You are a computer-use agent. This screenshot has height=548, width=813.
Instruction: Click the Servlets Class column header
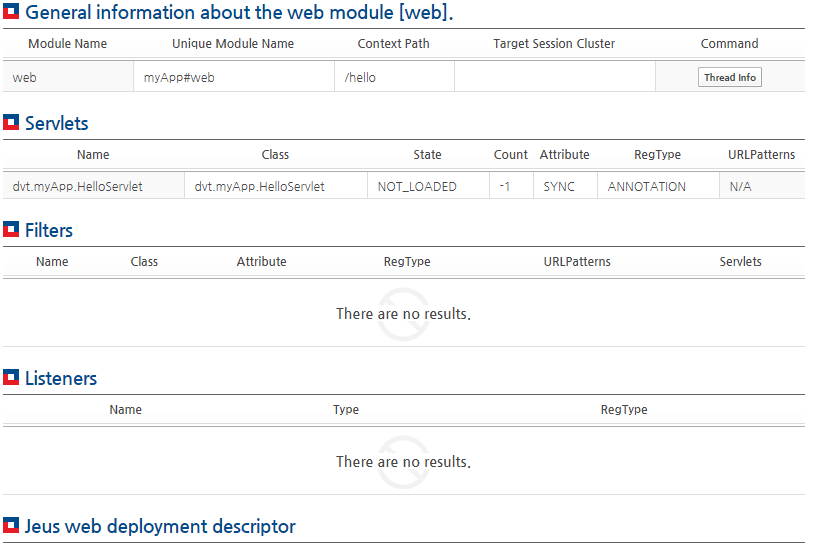[x=275, y=154]
